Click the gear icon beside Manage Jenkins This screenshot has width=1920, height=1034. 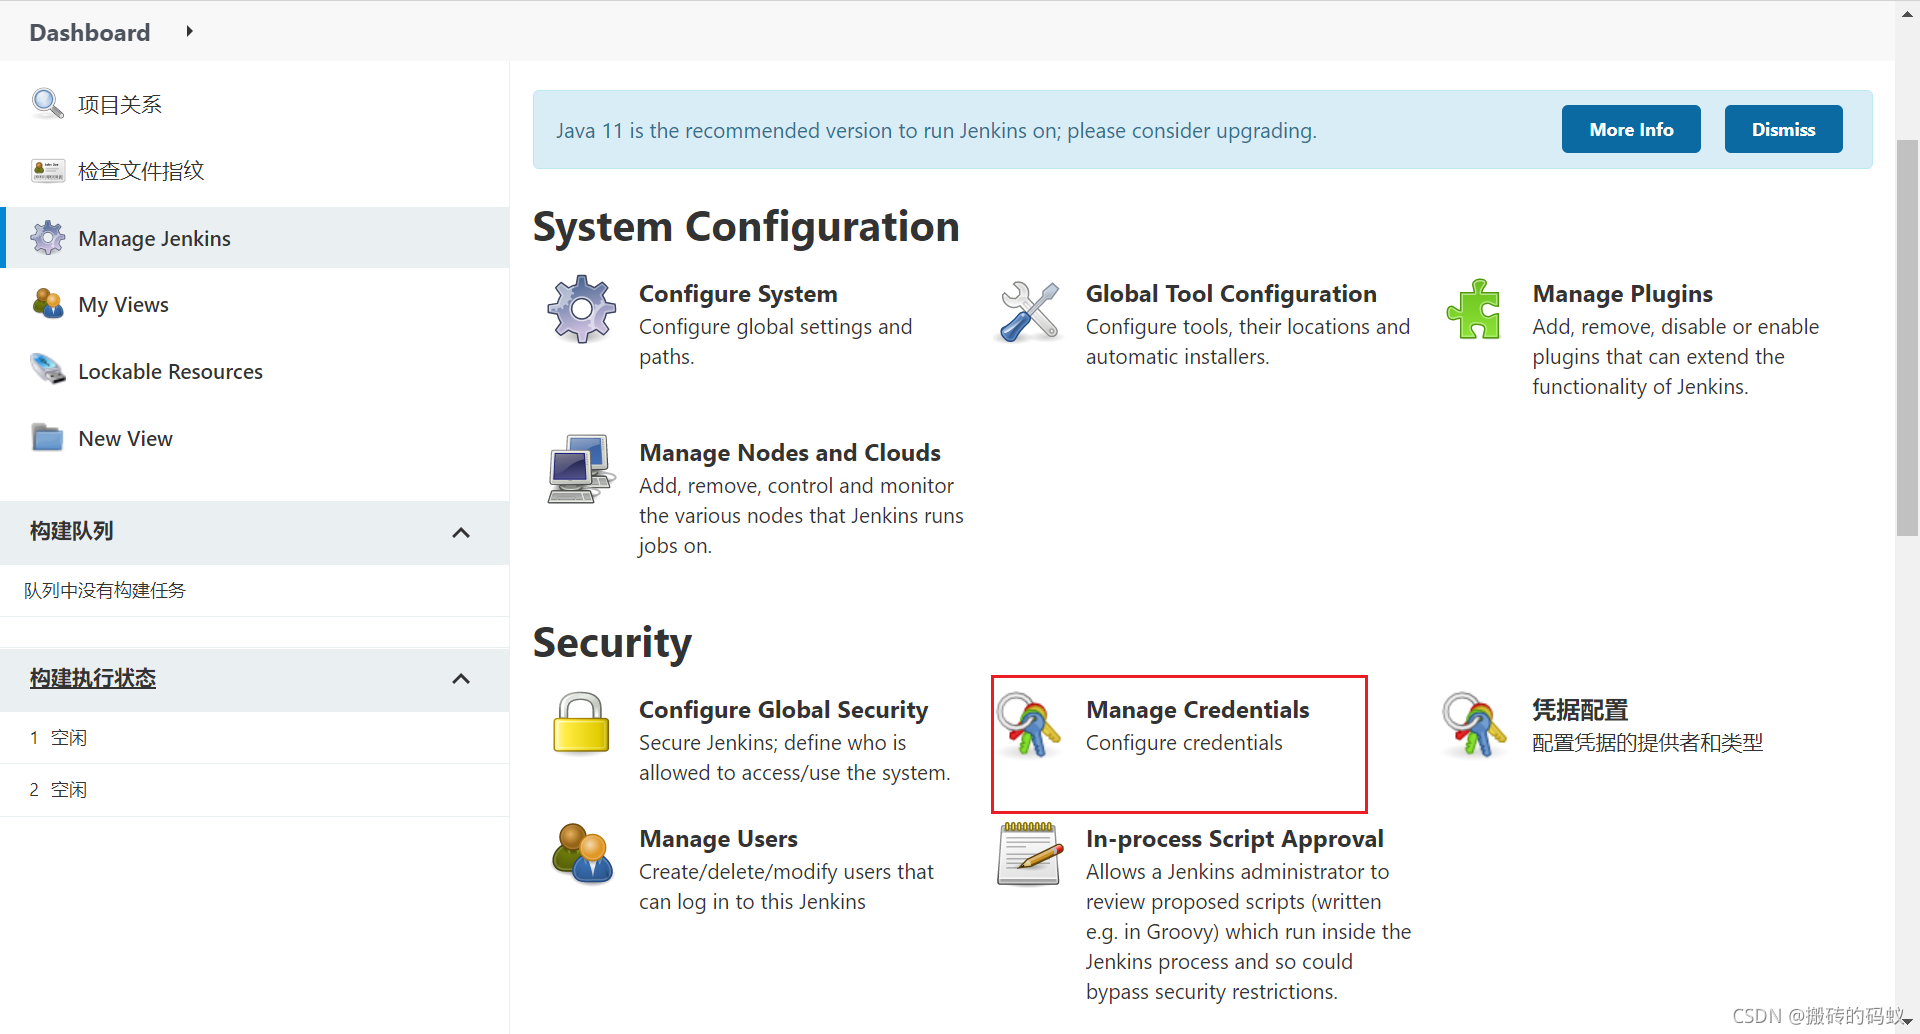tap(47, 238)
